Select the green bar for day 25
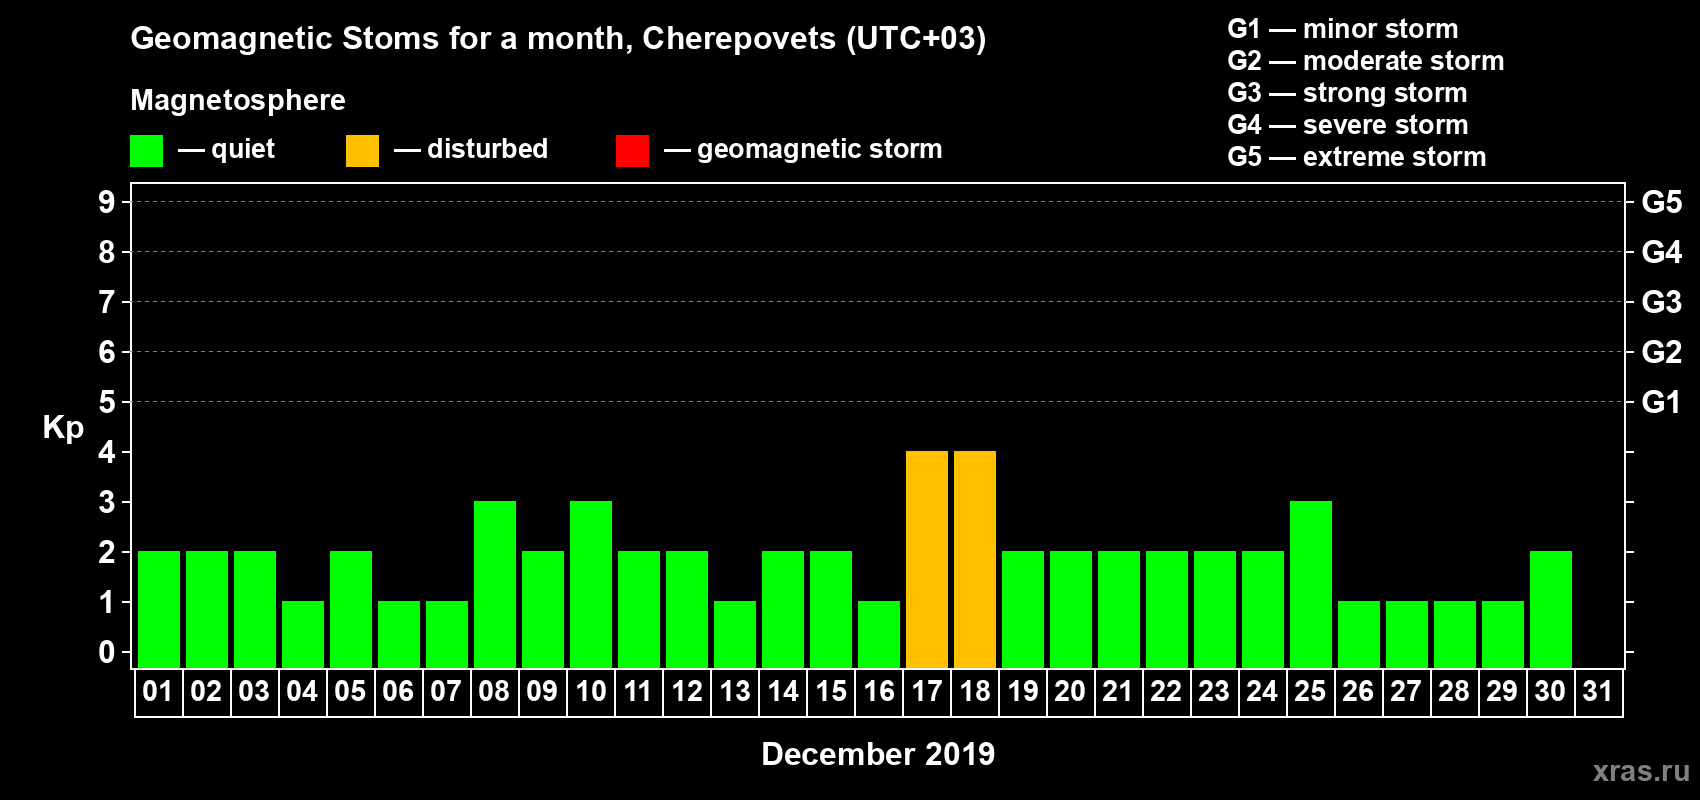Image resolution: width=1700 pixels, height=800 pixels. coord(1311,584)
